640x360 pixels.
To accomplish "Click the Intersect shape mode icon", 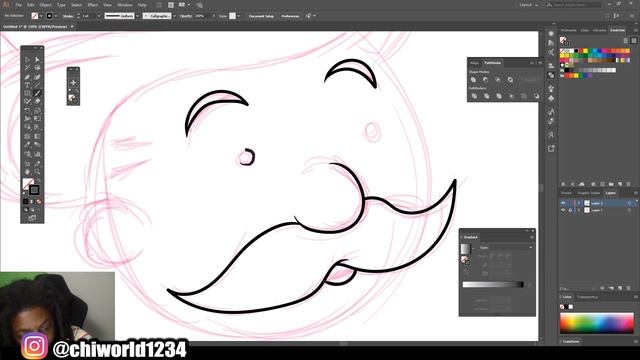I will (x=498, y=80).
